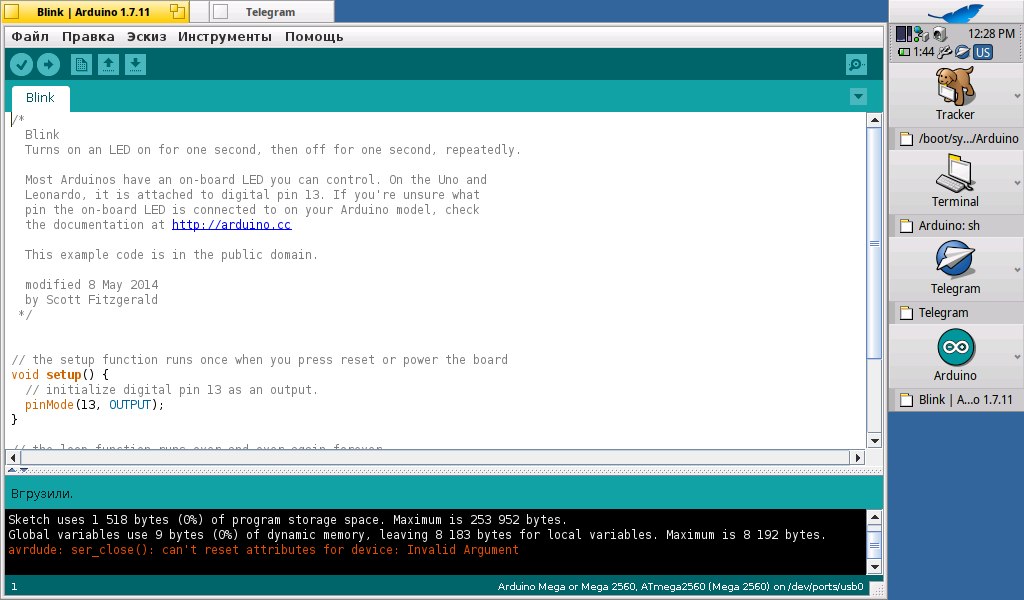The width and height of the screenshot is (1024, 600).
Task: Expand the Tracker team entry arrow
Action: coord(1017,96)
